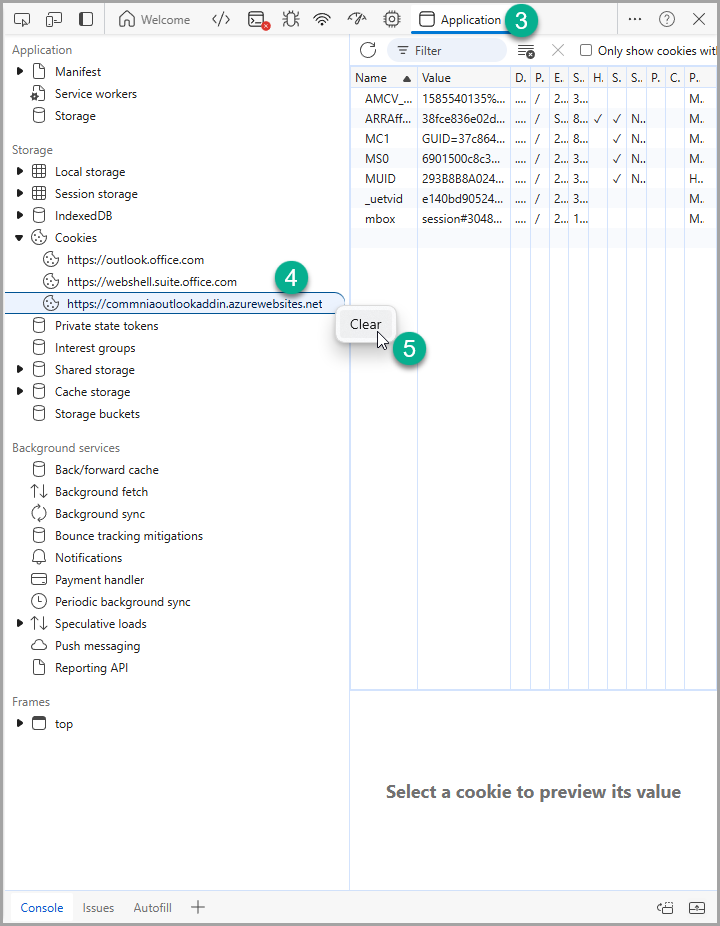Add a drawer tool with plus icon

[198, 907]
